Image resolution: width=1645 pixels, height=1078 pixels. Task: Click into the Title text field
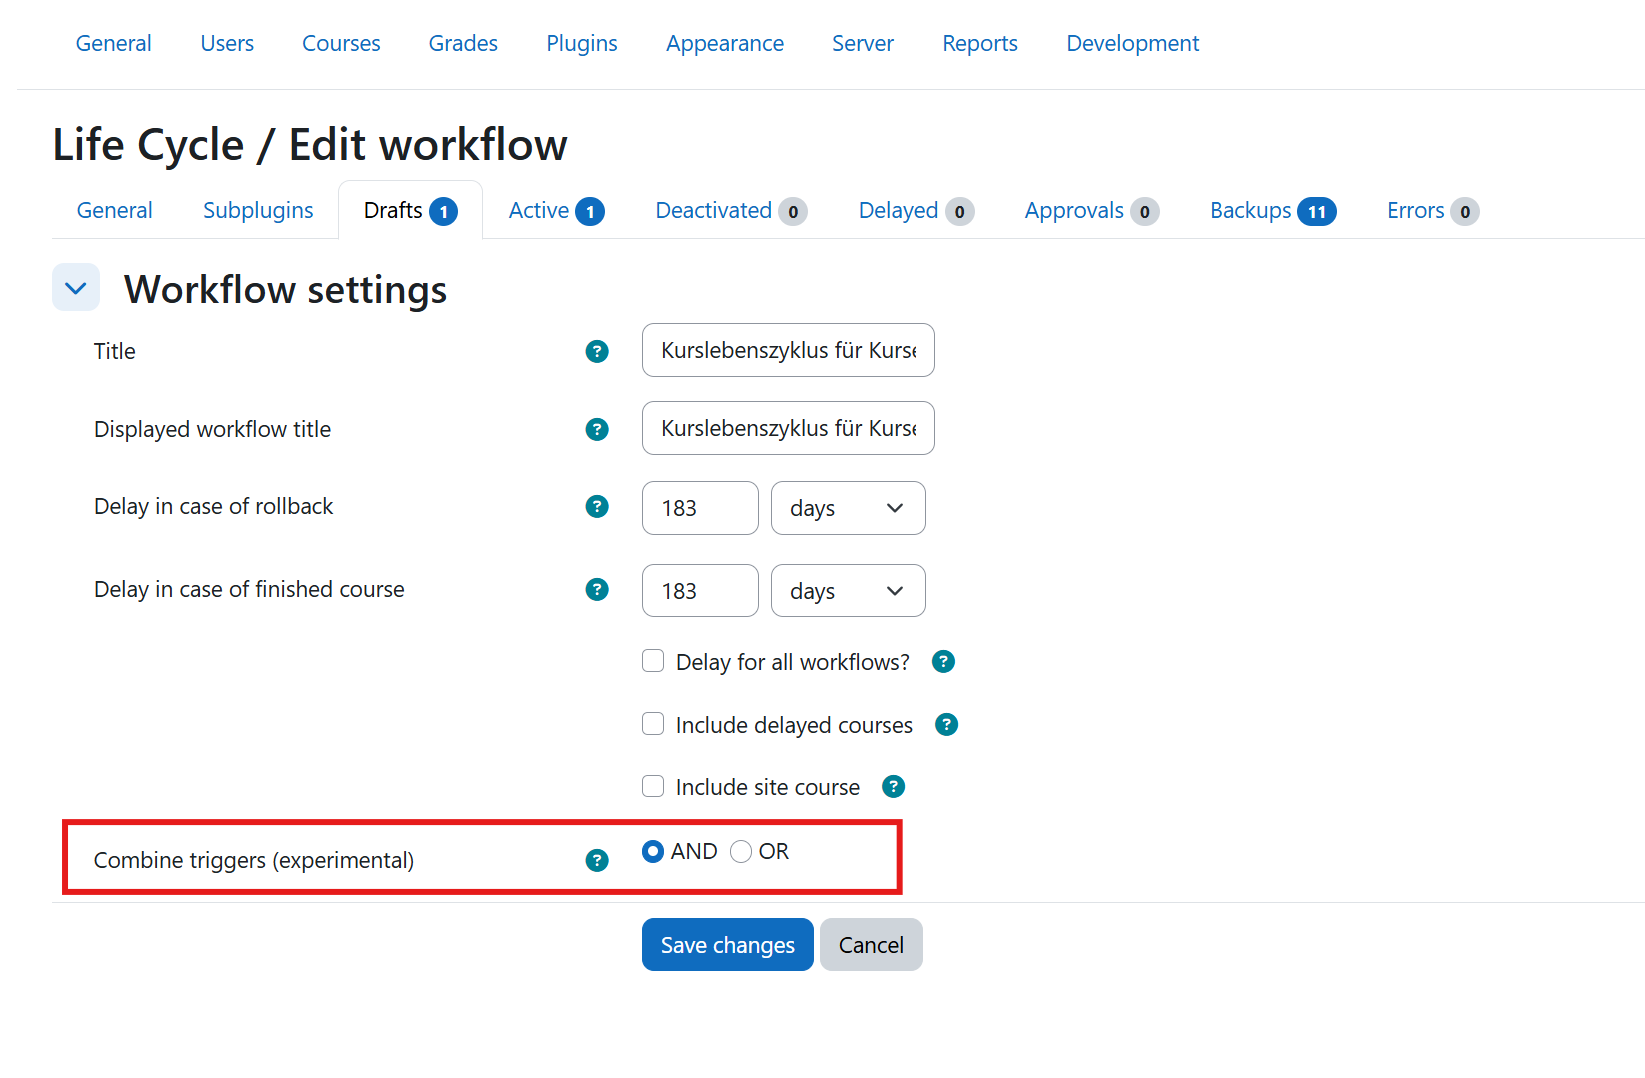coord(787,351)
